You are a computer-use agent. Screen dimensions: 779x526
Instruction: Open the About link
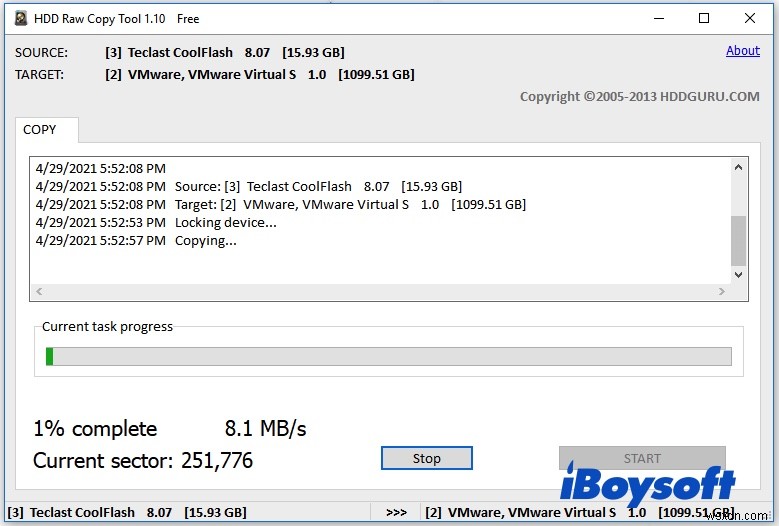pos(742,51)
